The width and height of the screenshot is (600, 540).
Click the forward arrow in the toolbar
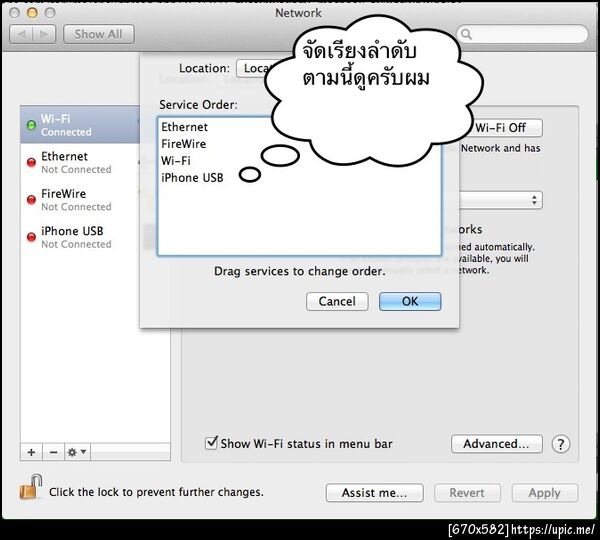[44, 34]
